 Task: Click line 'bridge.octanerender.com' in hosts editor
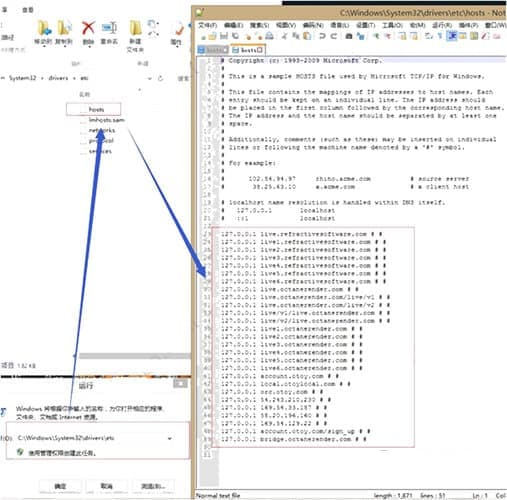(x=294, y=439)
